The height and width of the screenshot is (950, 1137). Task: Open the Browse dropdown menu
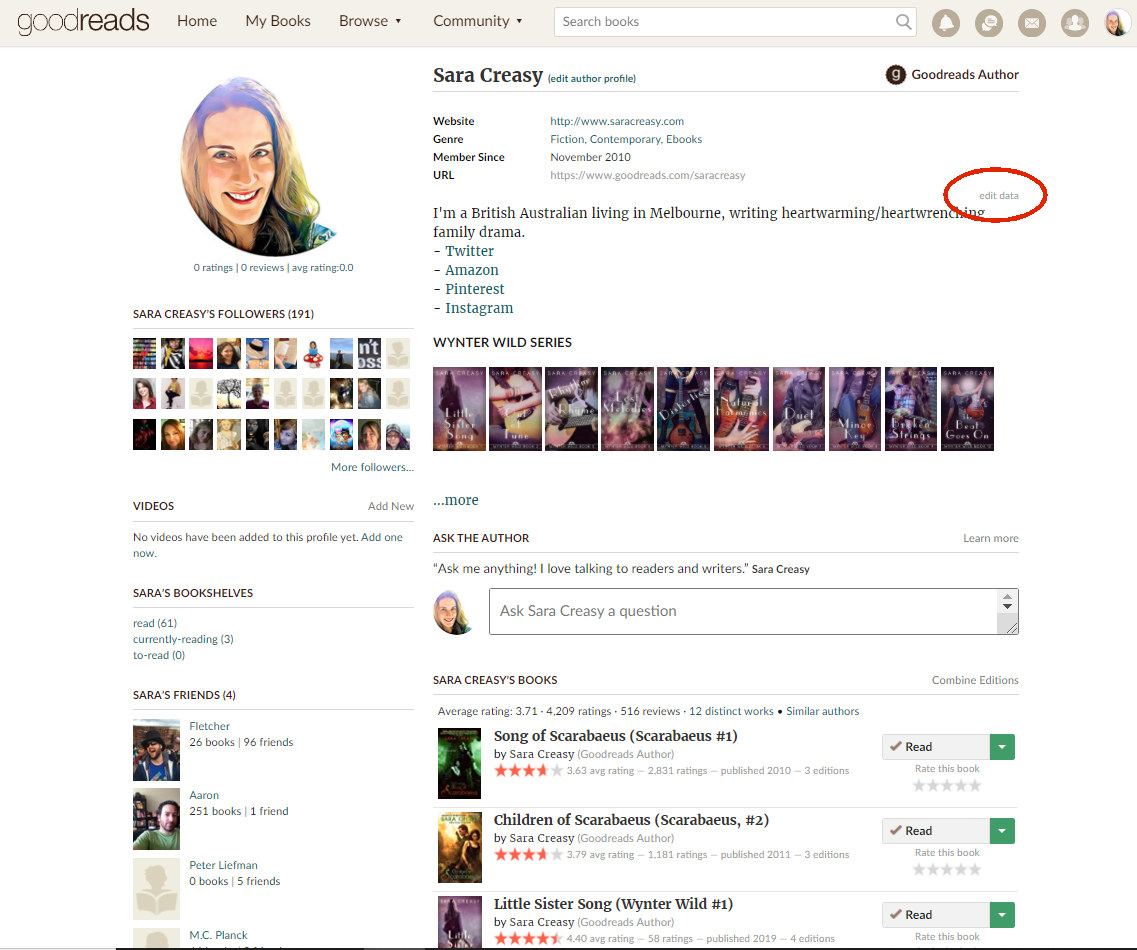(370, 21)
